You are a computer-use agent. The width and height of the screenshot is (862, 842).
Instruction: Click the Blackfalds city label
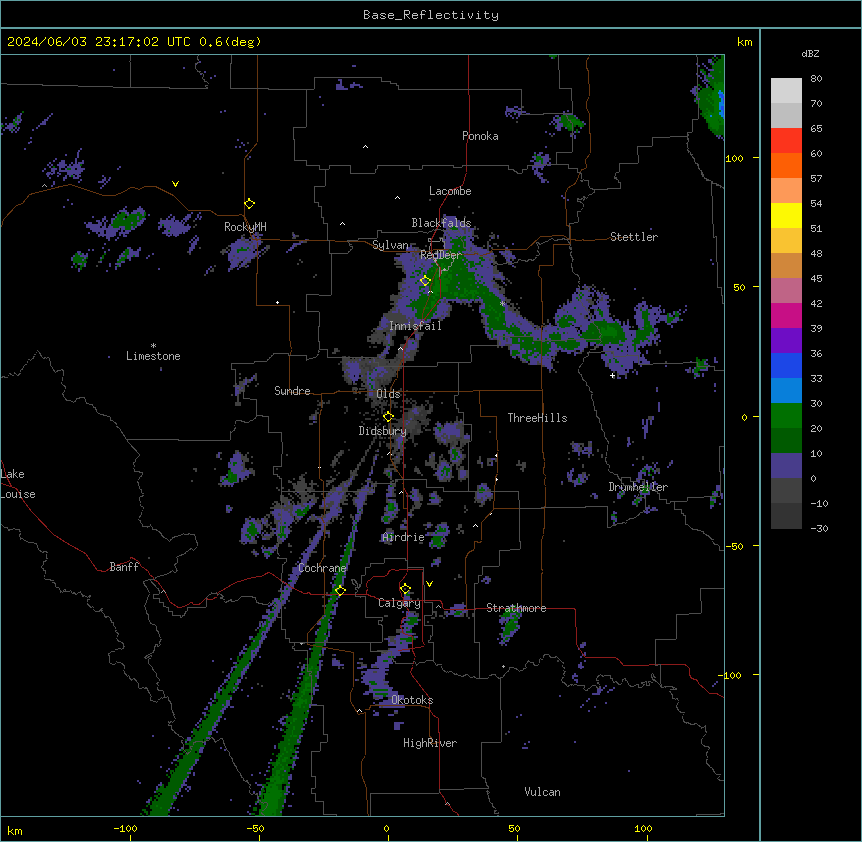[441, 223]
